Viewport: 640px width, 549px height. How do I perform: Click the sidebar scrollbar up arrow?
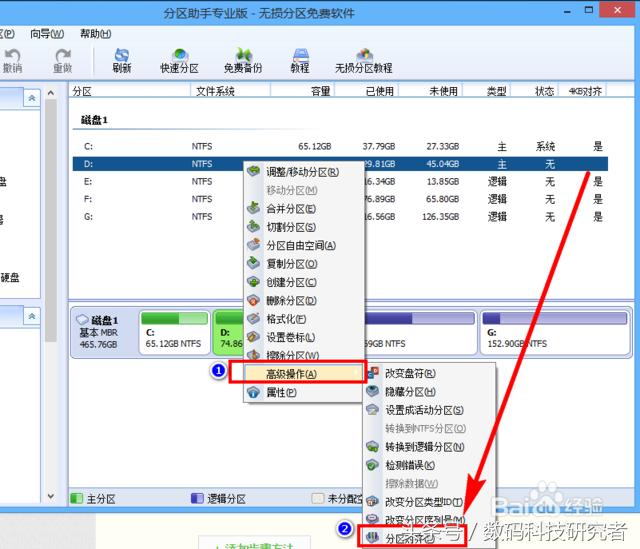tap(51, 93)
